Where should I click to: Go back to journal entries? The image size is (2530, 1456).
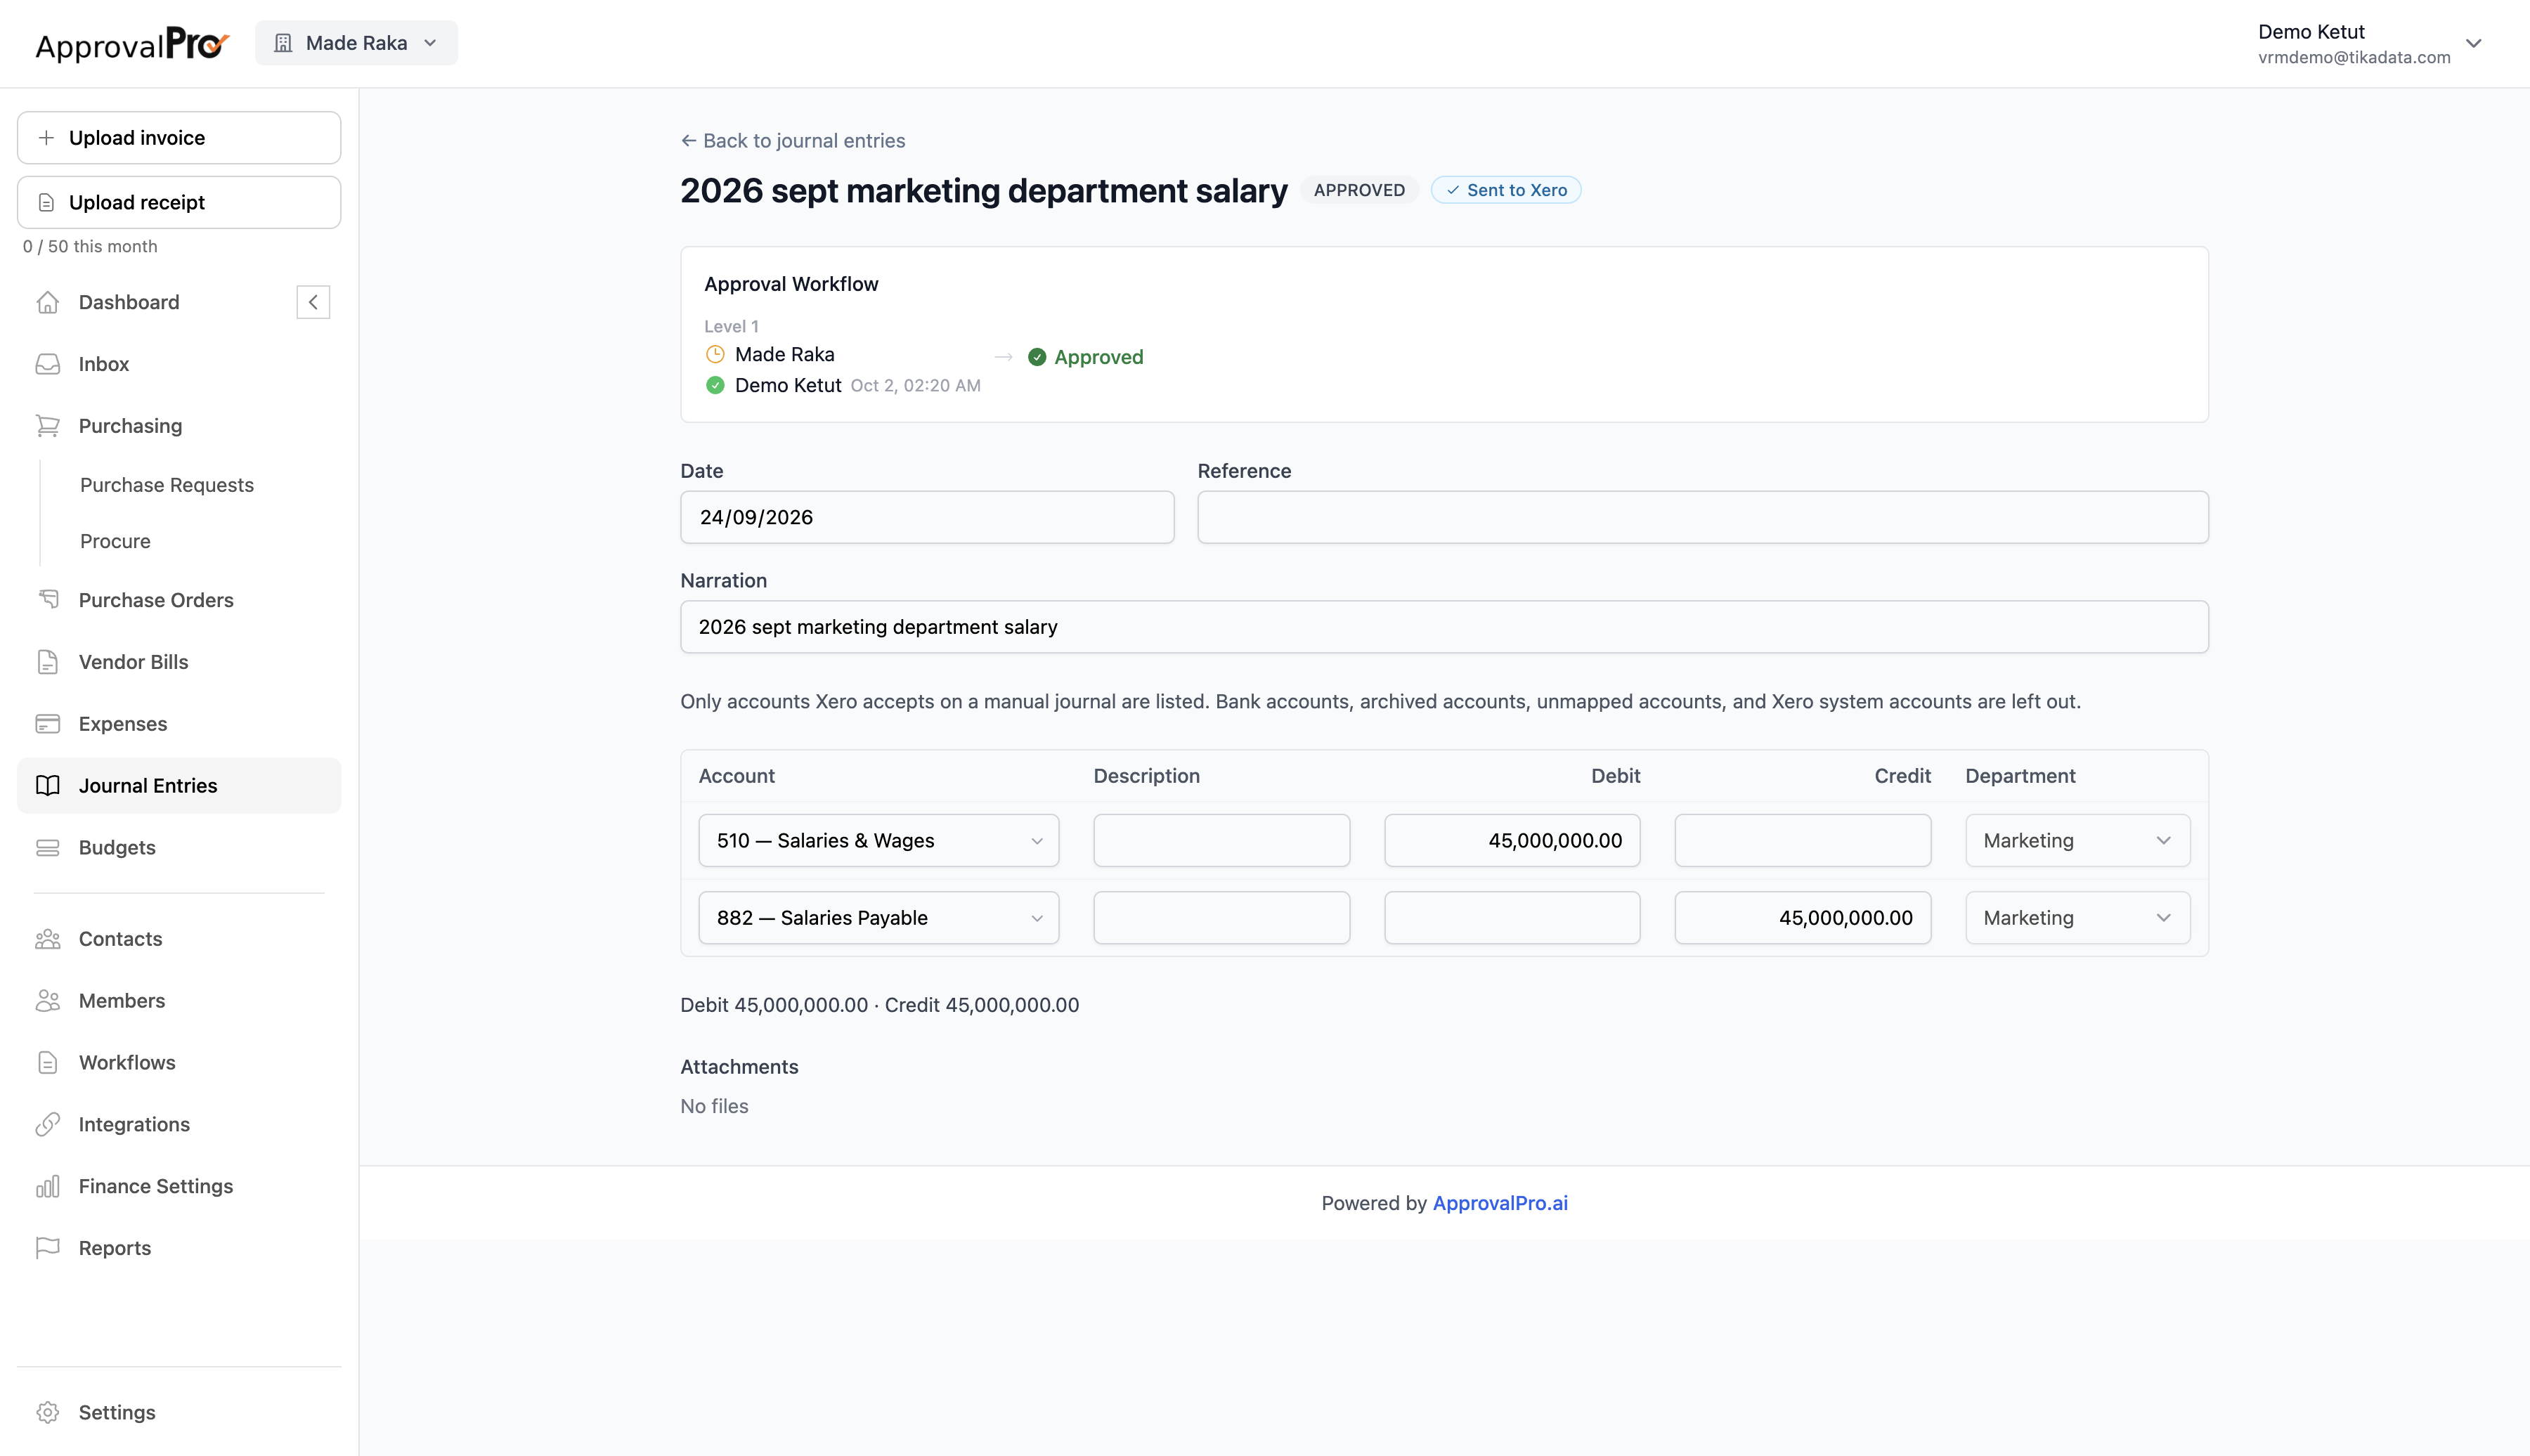pyautogui.click(x=793, y=141)
